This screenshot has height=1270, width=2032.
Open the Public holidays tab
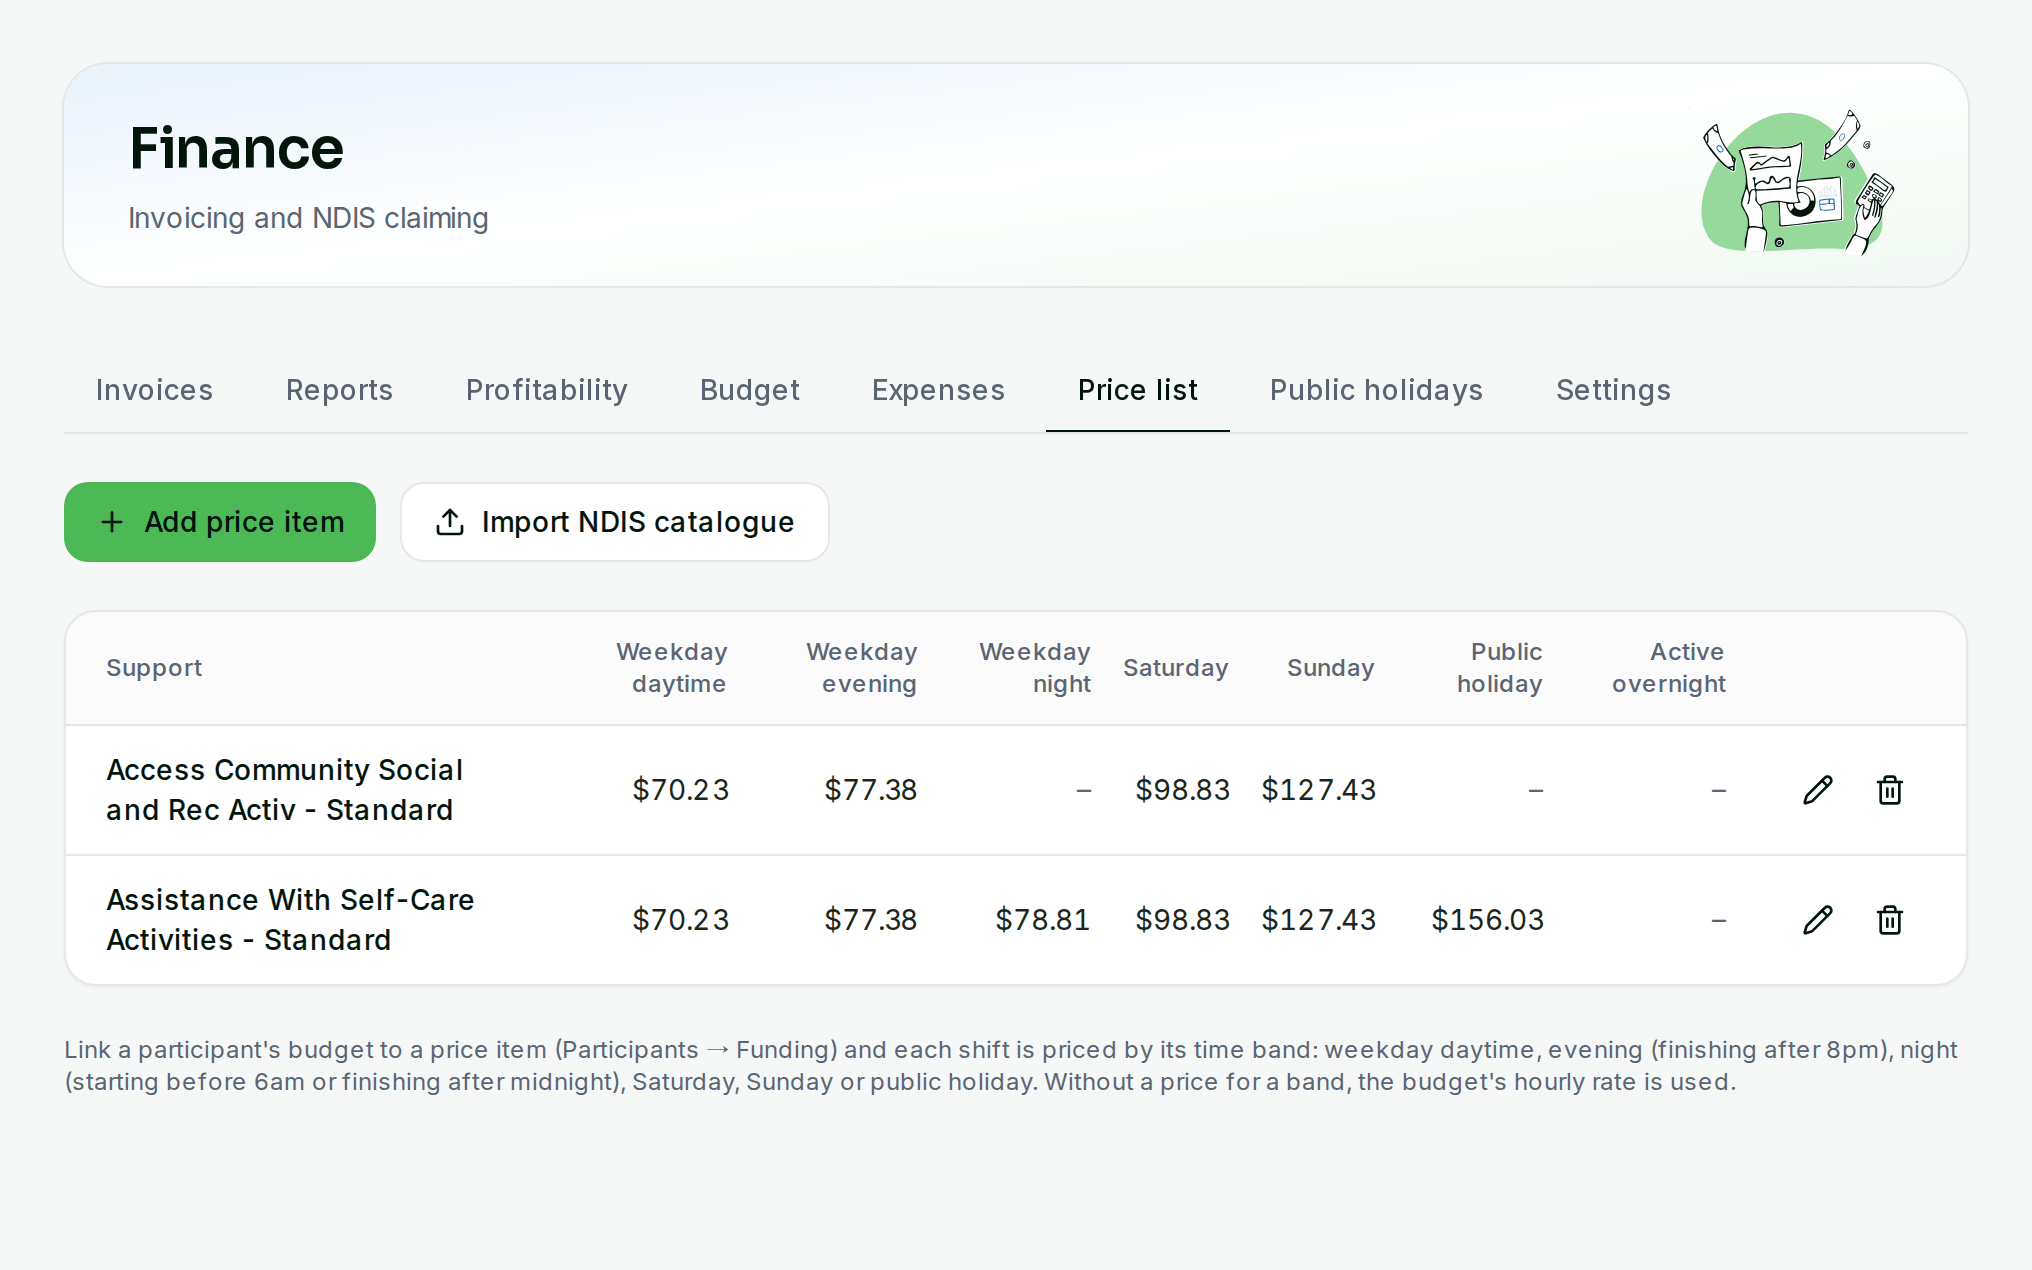tap(1376, 390)
